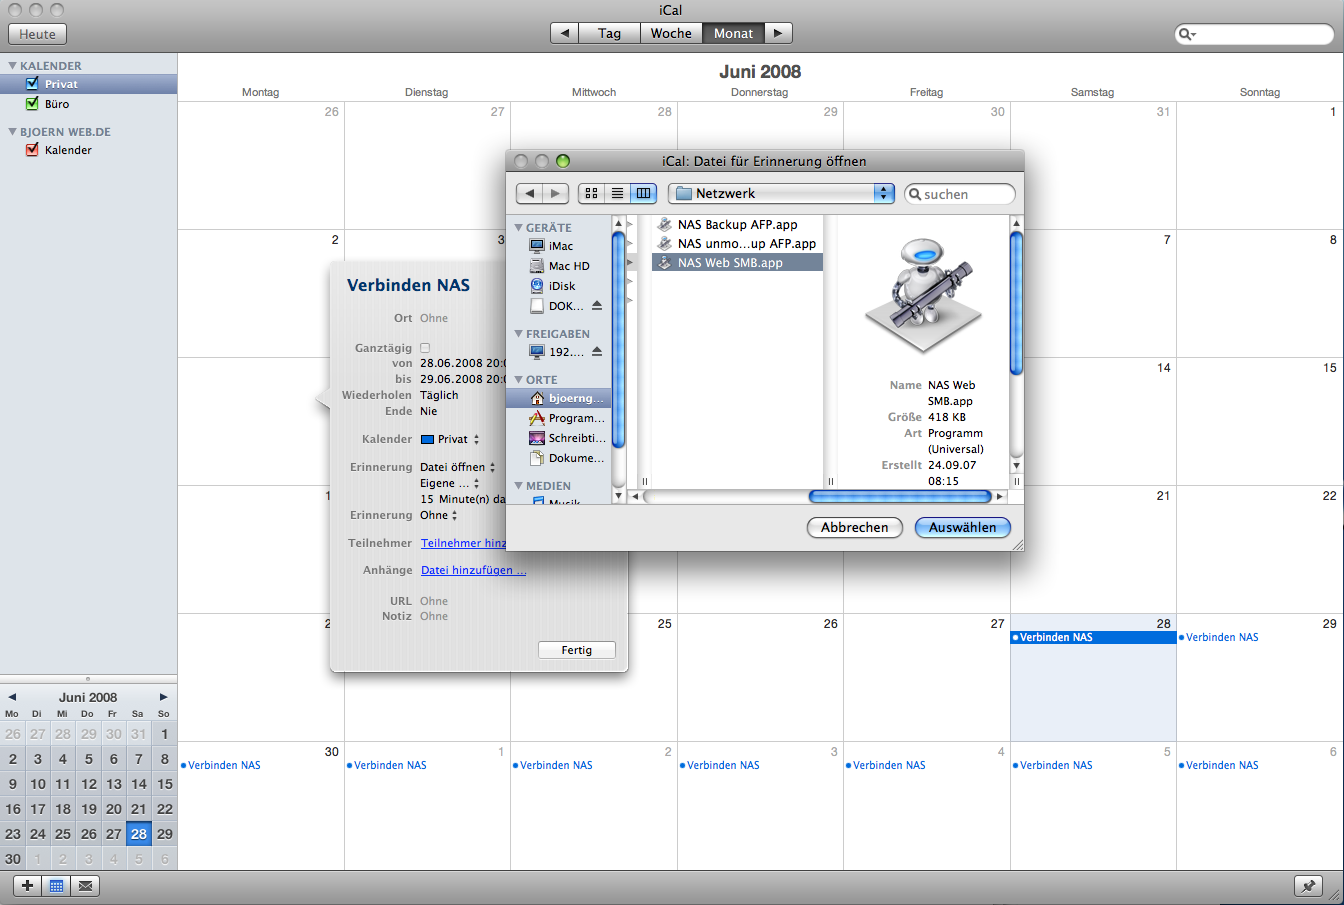Switch file dialog to list view
Screen dimensions: 1344x905
coord(617,193)
